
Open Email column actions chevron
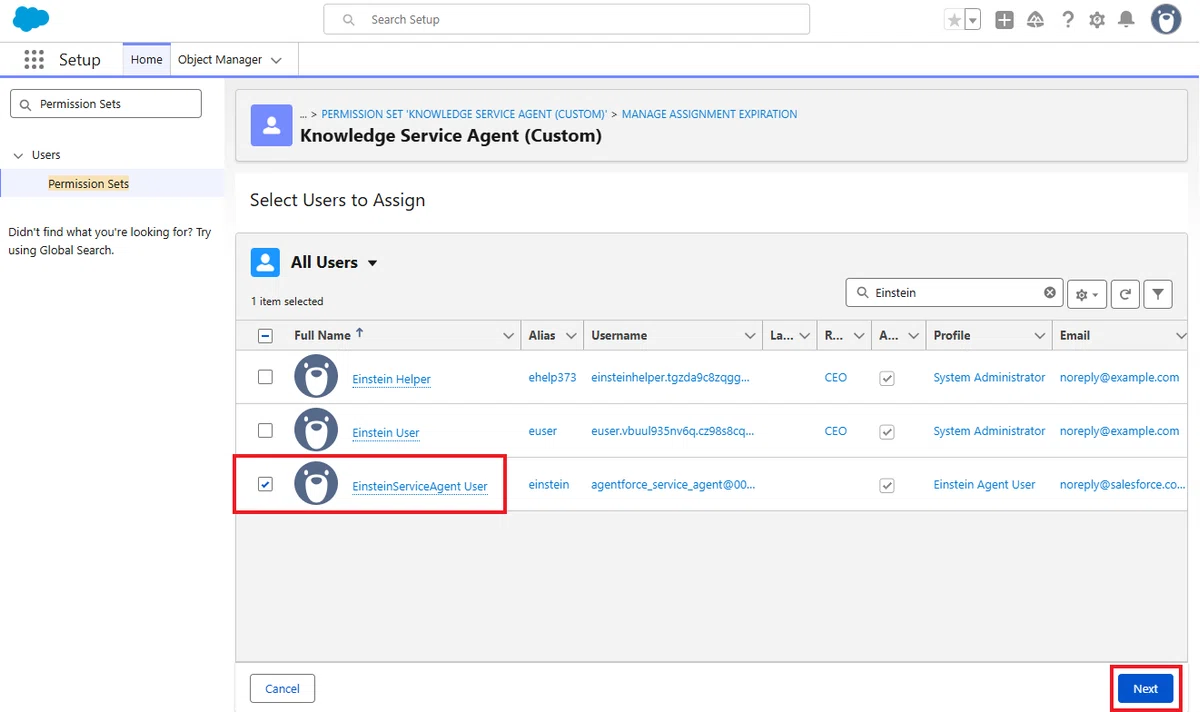[1181, 336]
